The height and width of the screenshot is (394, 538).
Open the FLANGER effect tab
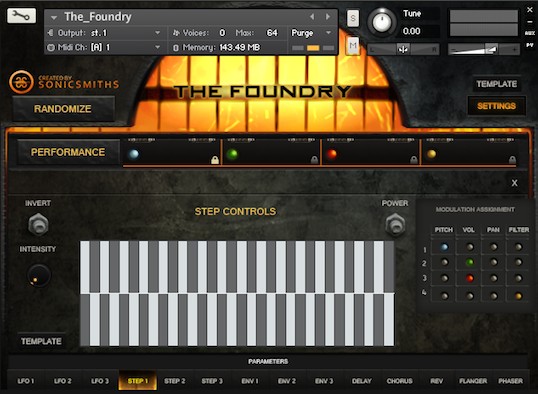[x=473, y=381]
